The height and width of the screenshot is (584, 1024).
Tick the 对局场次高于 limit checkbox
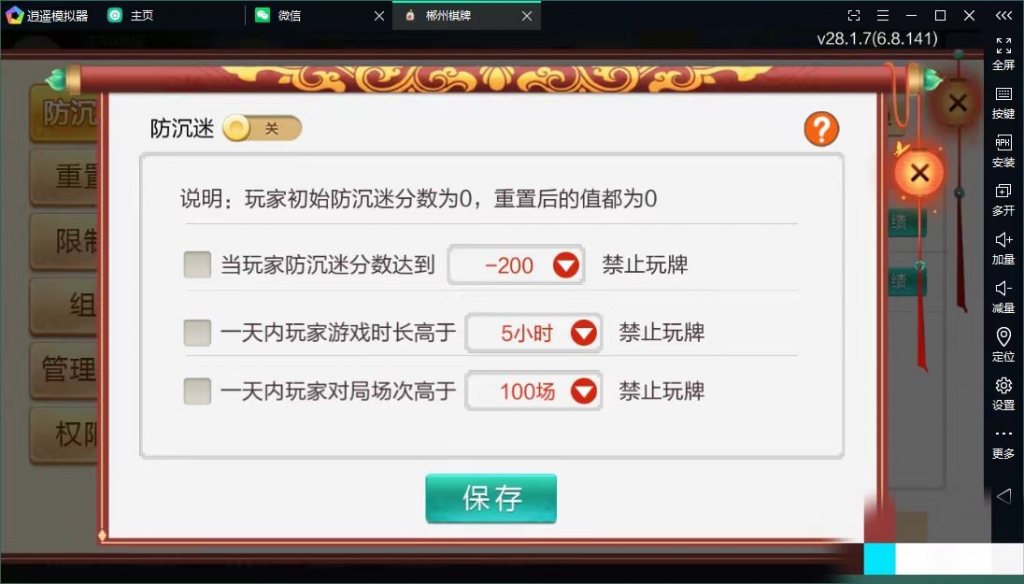click(197, 391)
